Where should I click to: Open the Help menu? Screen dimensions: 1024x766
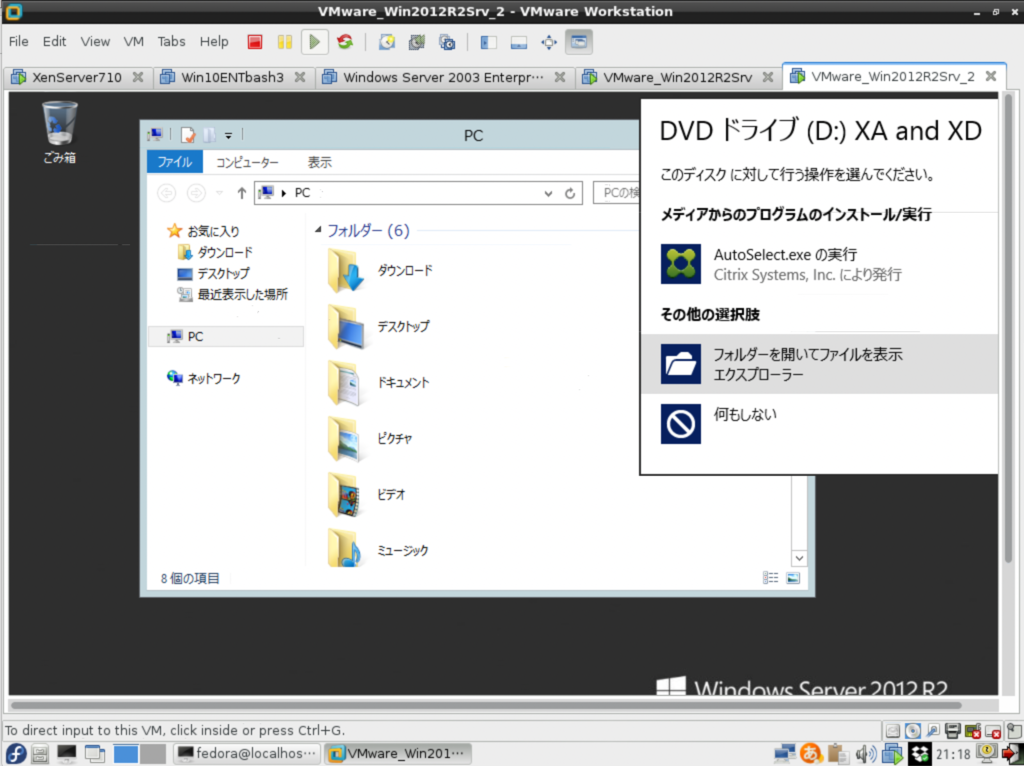coord(214,41)
